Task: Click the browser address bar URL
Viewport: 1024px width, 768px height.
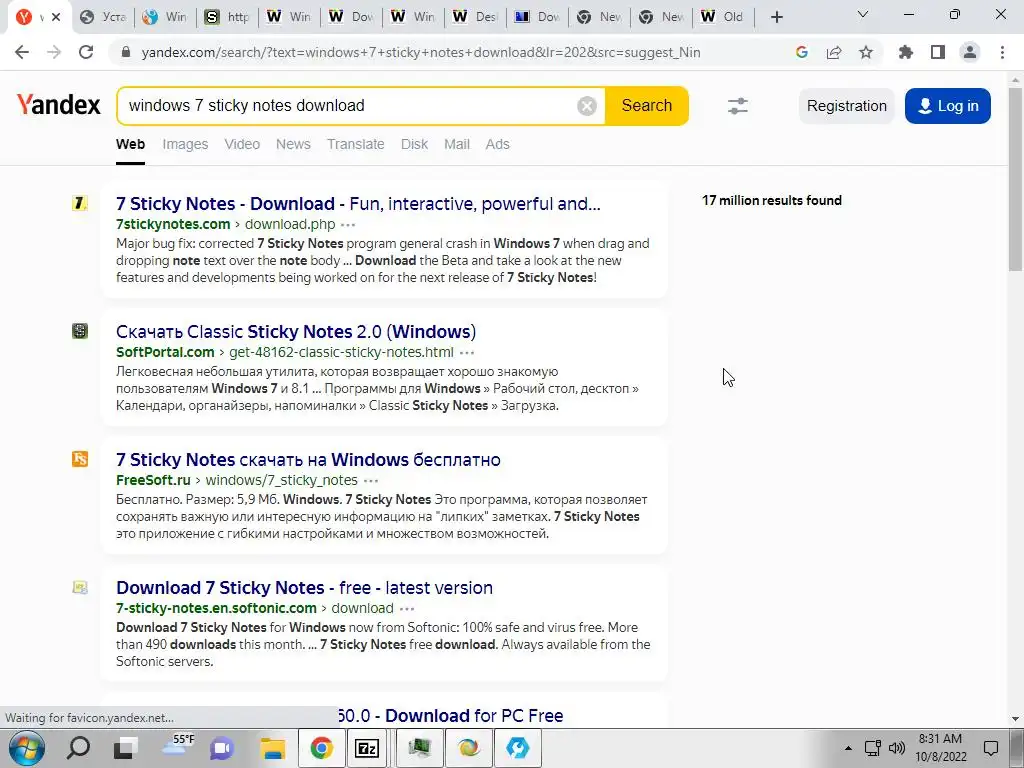Action: (421, 52)
